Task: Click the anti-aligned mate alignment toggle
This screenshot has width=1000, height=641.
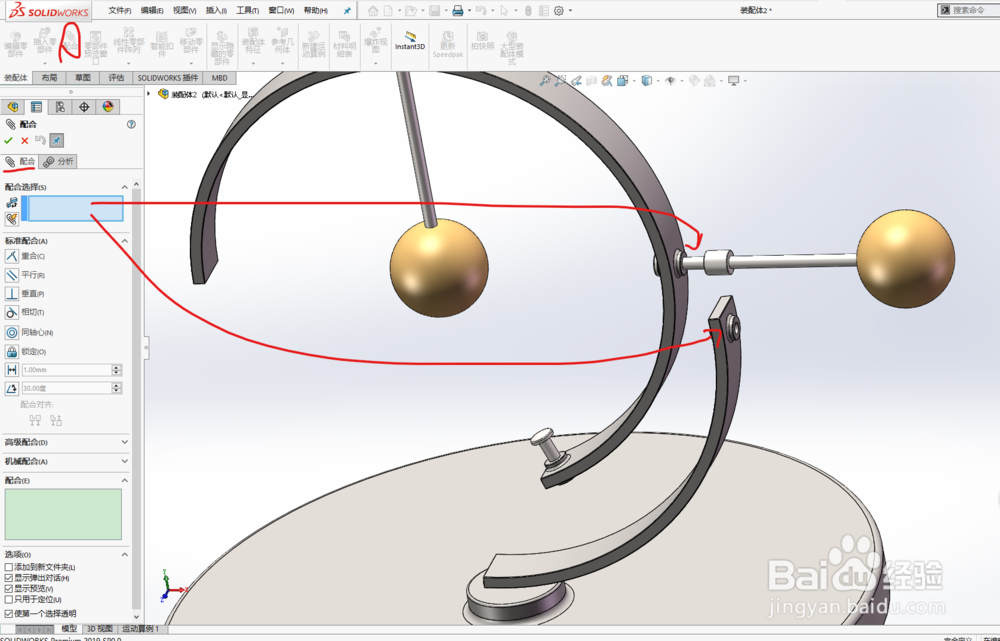Action: pos(56,420)
